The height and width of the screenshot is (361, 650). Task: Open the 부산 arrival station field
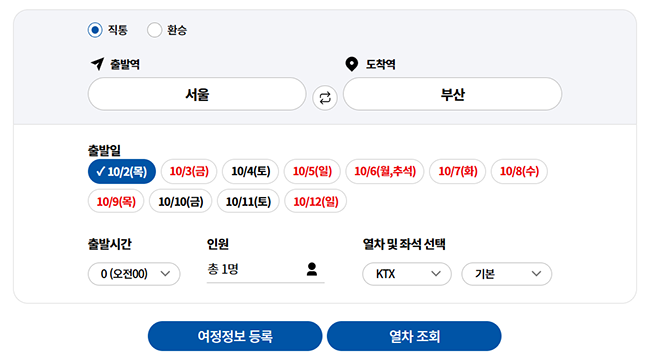452,94
